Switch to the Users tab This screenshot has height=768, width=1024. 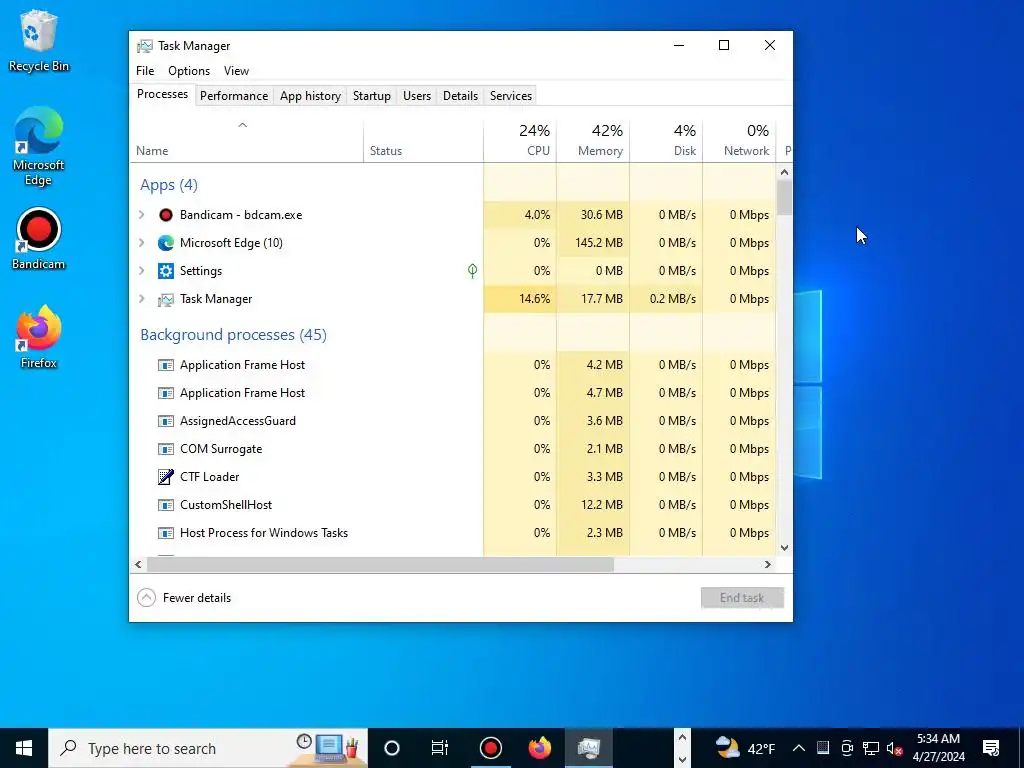[417, 96]
